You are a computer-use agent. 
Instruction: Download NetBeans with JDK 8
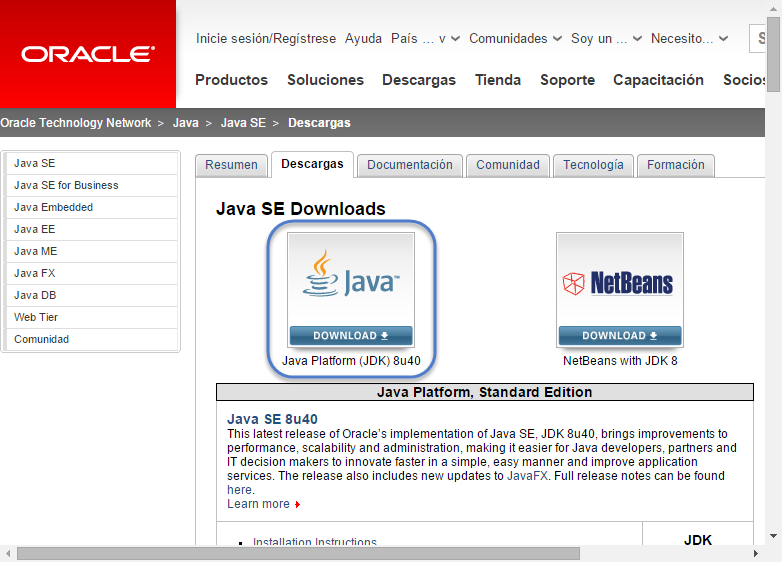(x=620, y=336)
